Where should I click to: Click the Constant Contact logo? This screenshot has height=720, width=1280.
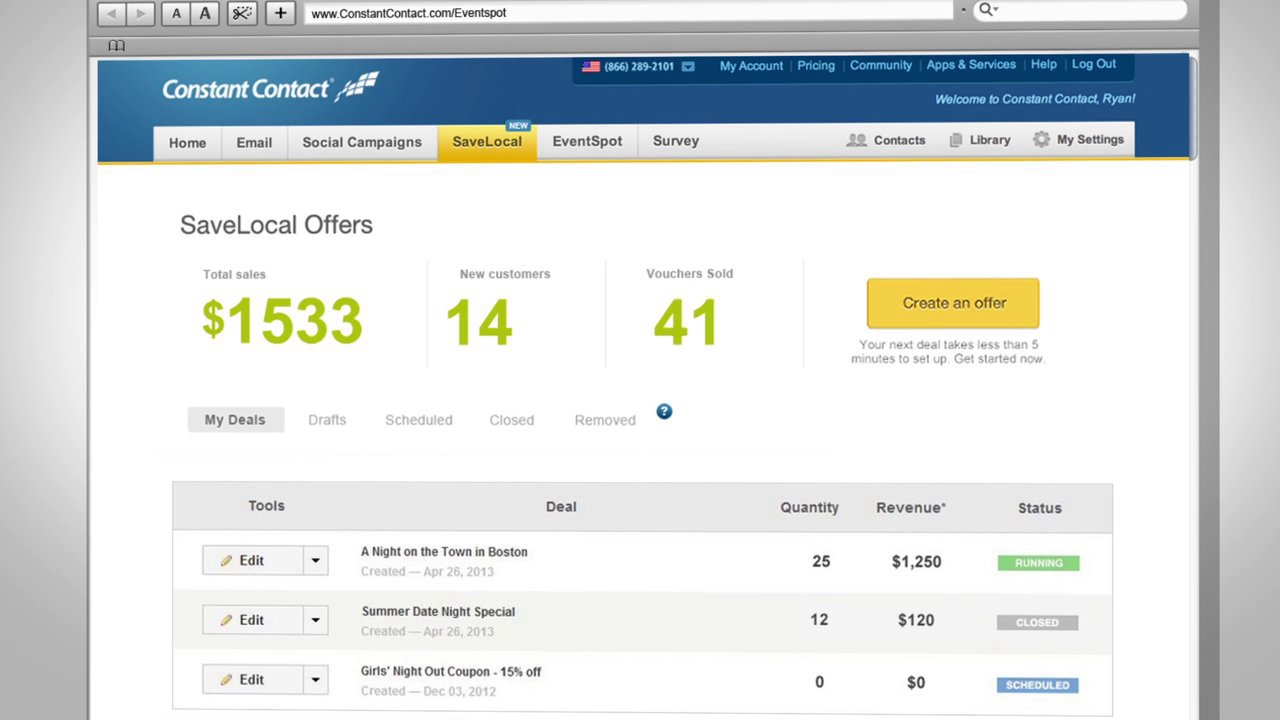(270, 88)
